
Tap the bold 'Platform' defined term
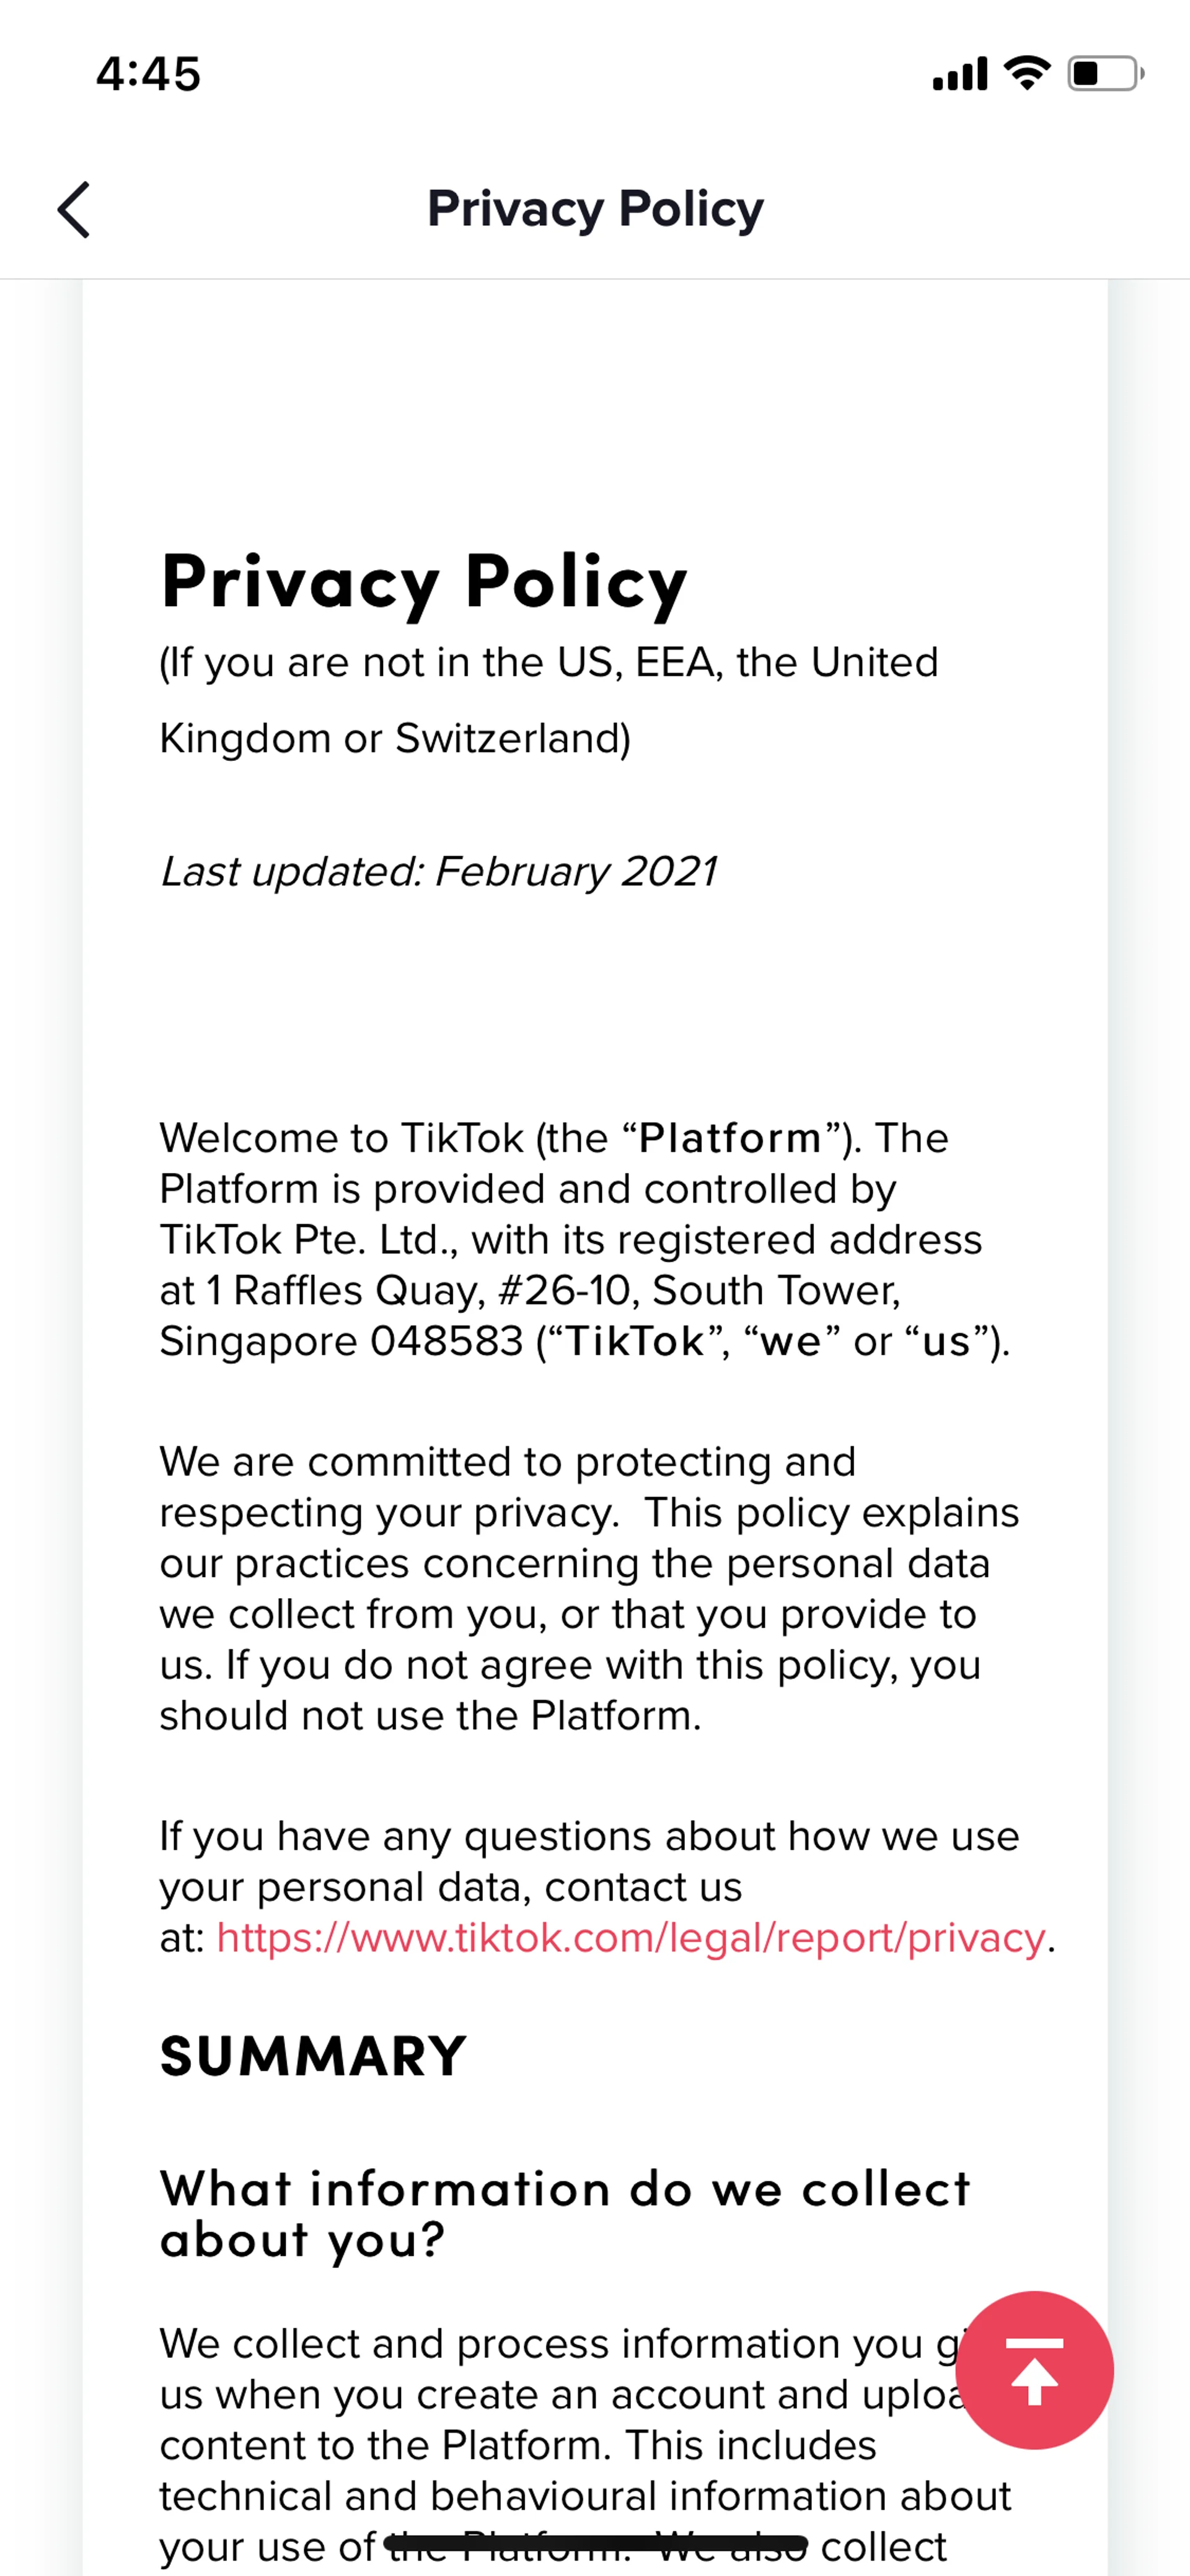[x=730, y=1138]
